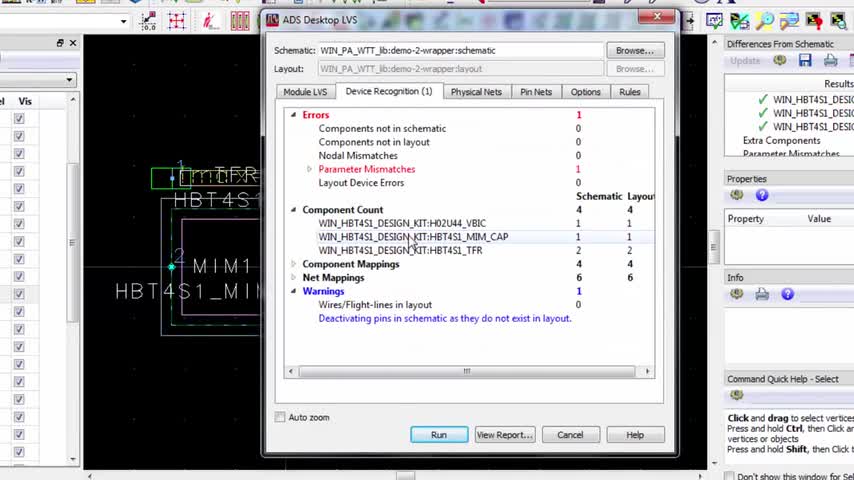This screenshot has width=854, height=480.
Task: Click gear icon in Info panel
Action: click(736, 294)
